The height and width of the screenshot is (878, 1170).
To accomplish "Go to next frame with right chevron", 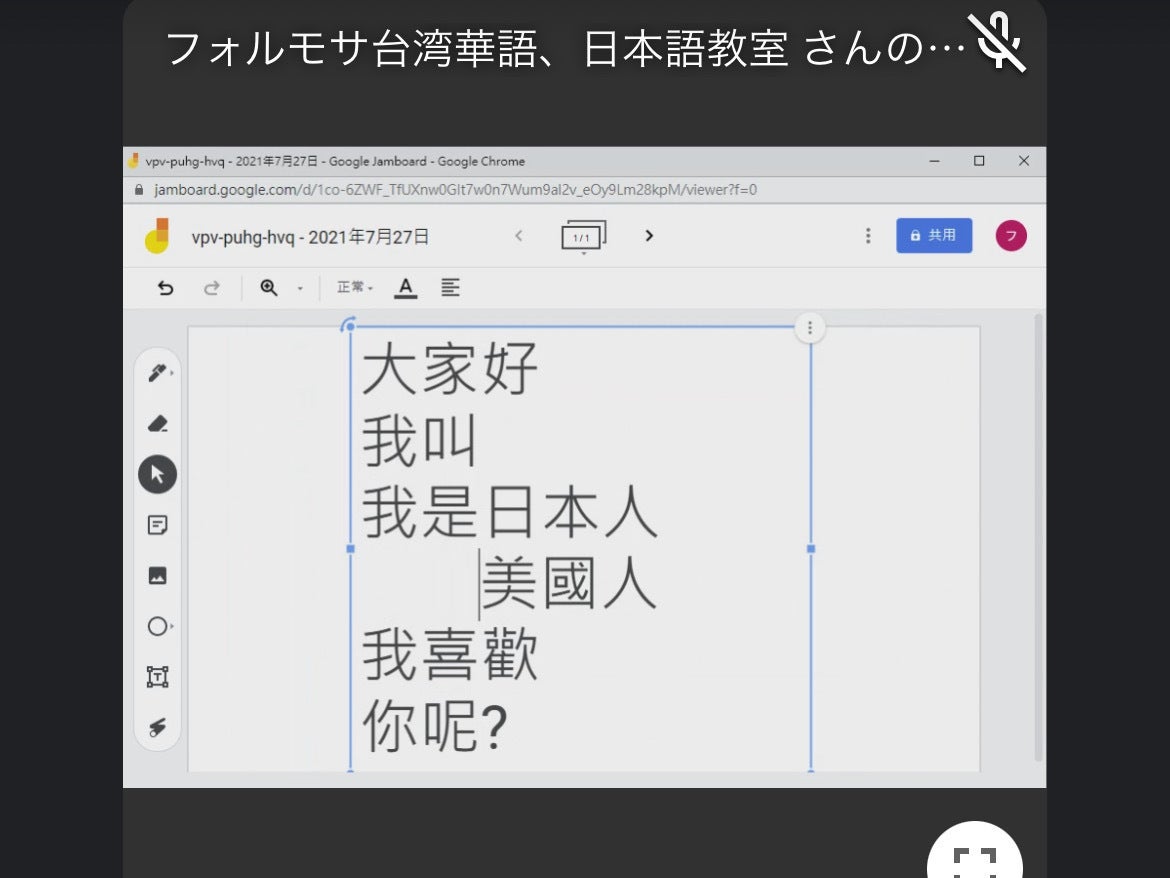I will coord(649,236).
